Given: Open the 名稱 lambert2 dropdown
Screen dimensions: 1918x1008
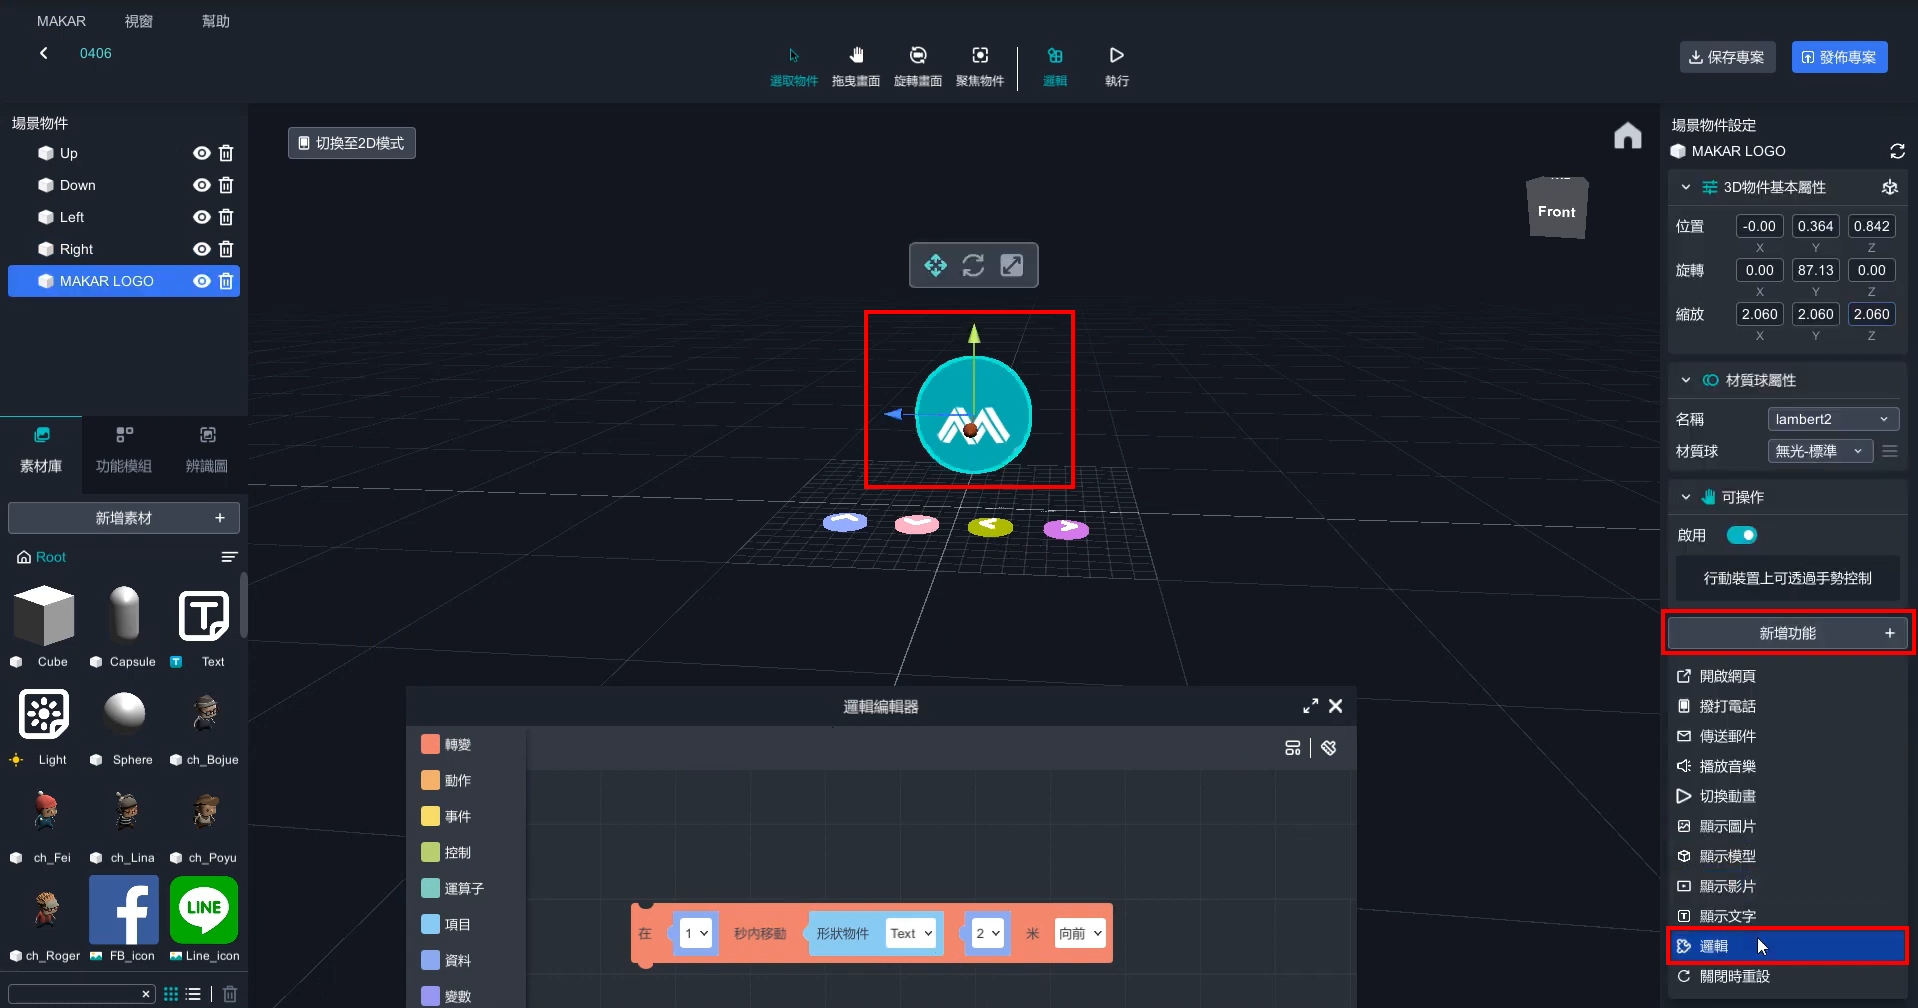Looking at the screenshot, I should 1833,419.
